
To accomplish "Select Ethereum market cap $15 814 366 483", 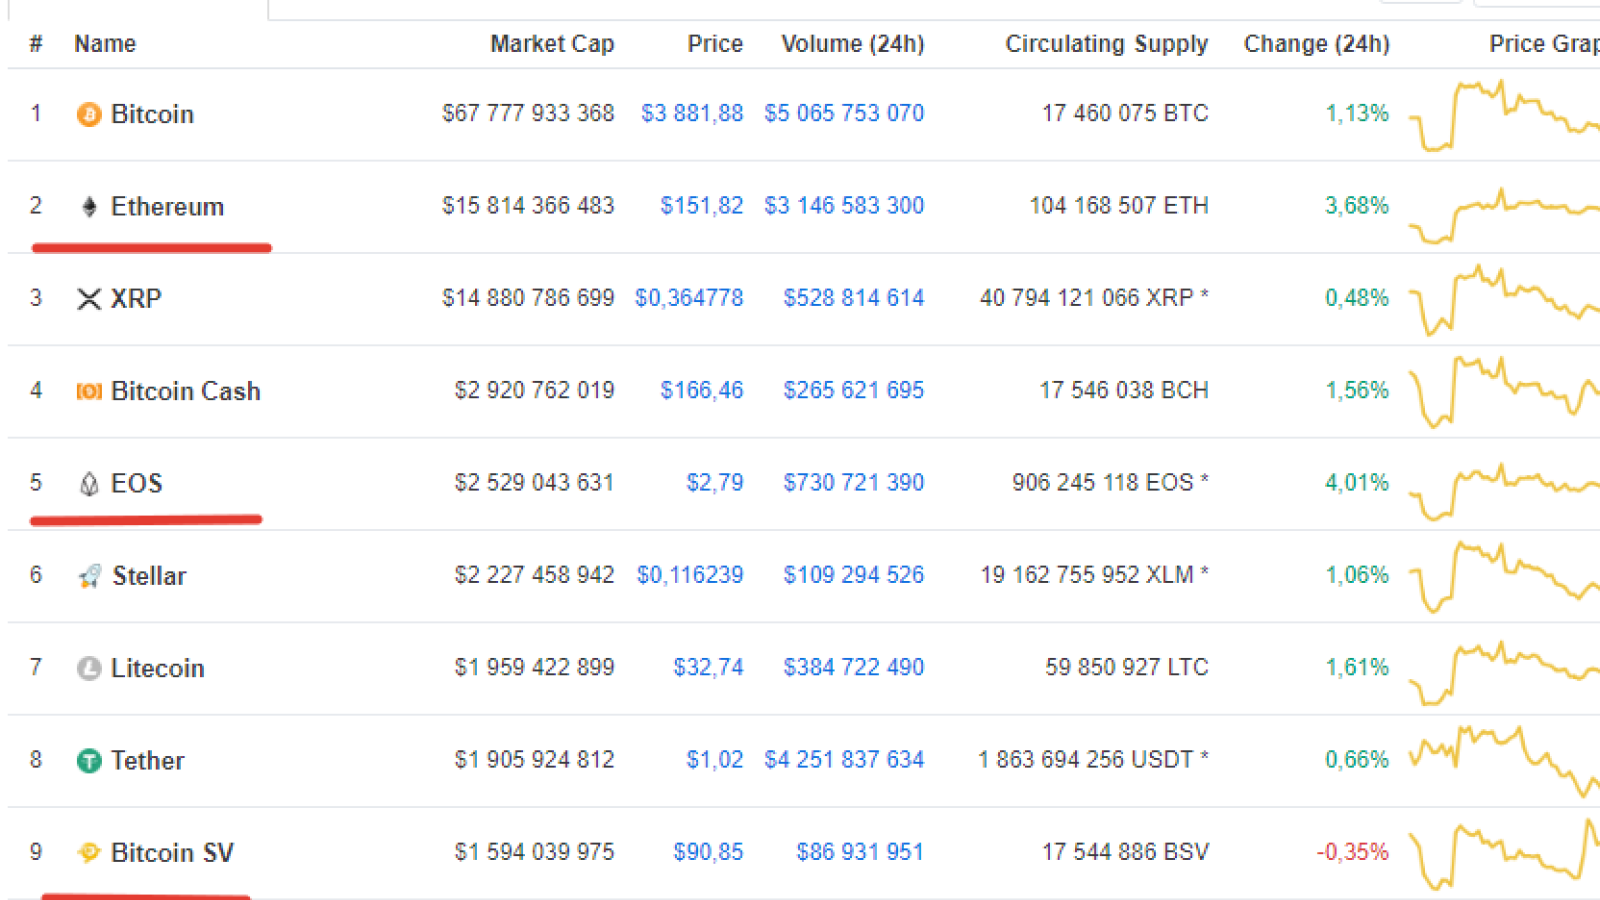I will click(528, 206).
